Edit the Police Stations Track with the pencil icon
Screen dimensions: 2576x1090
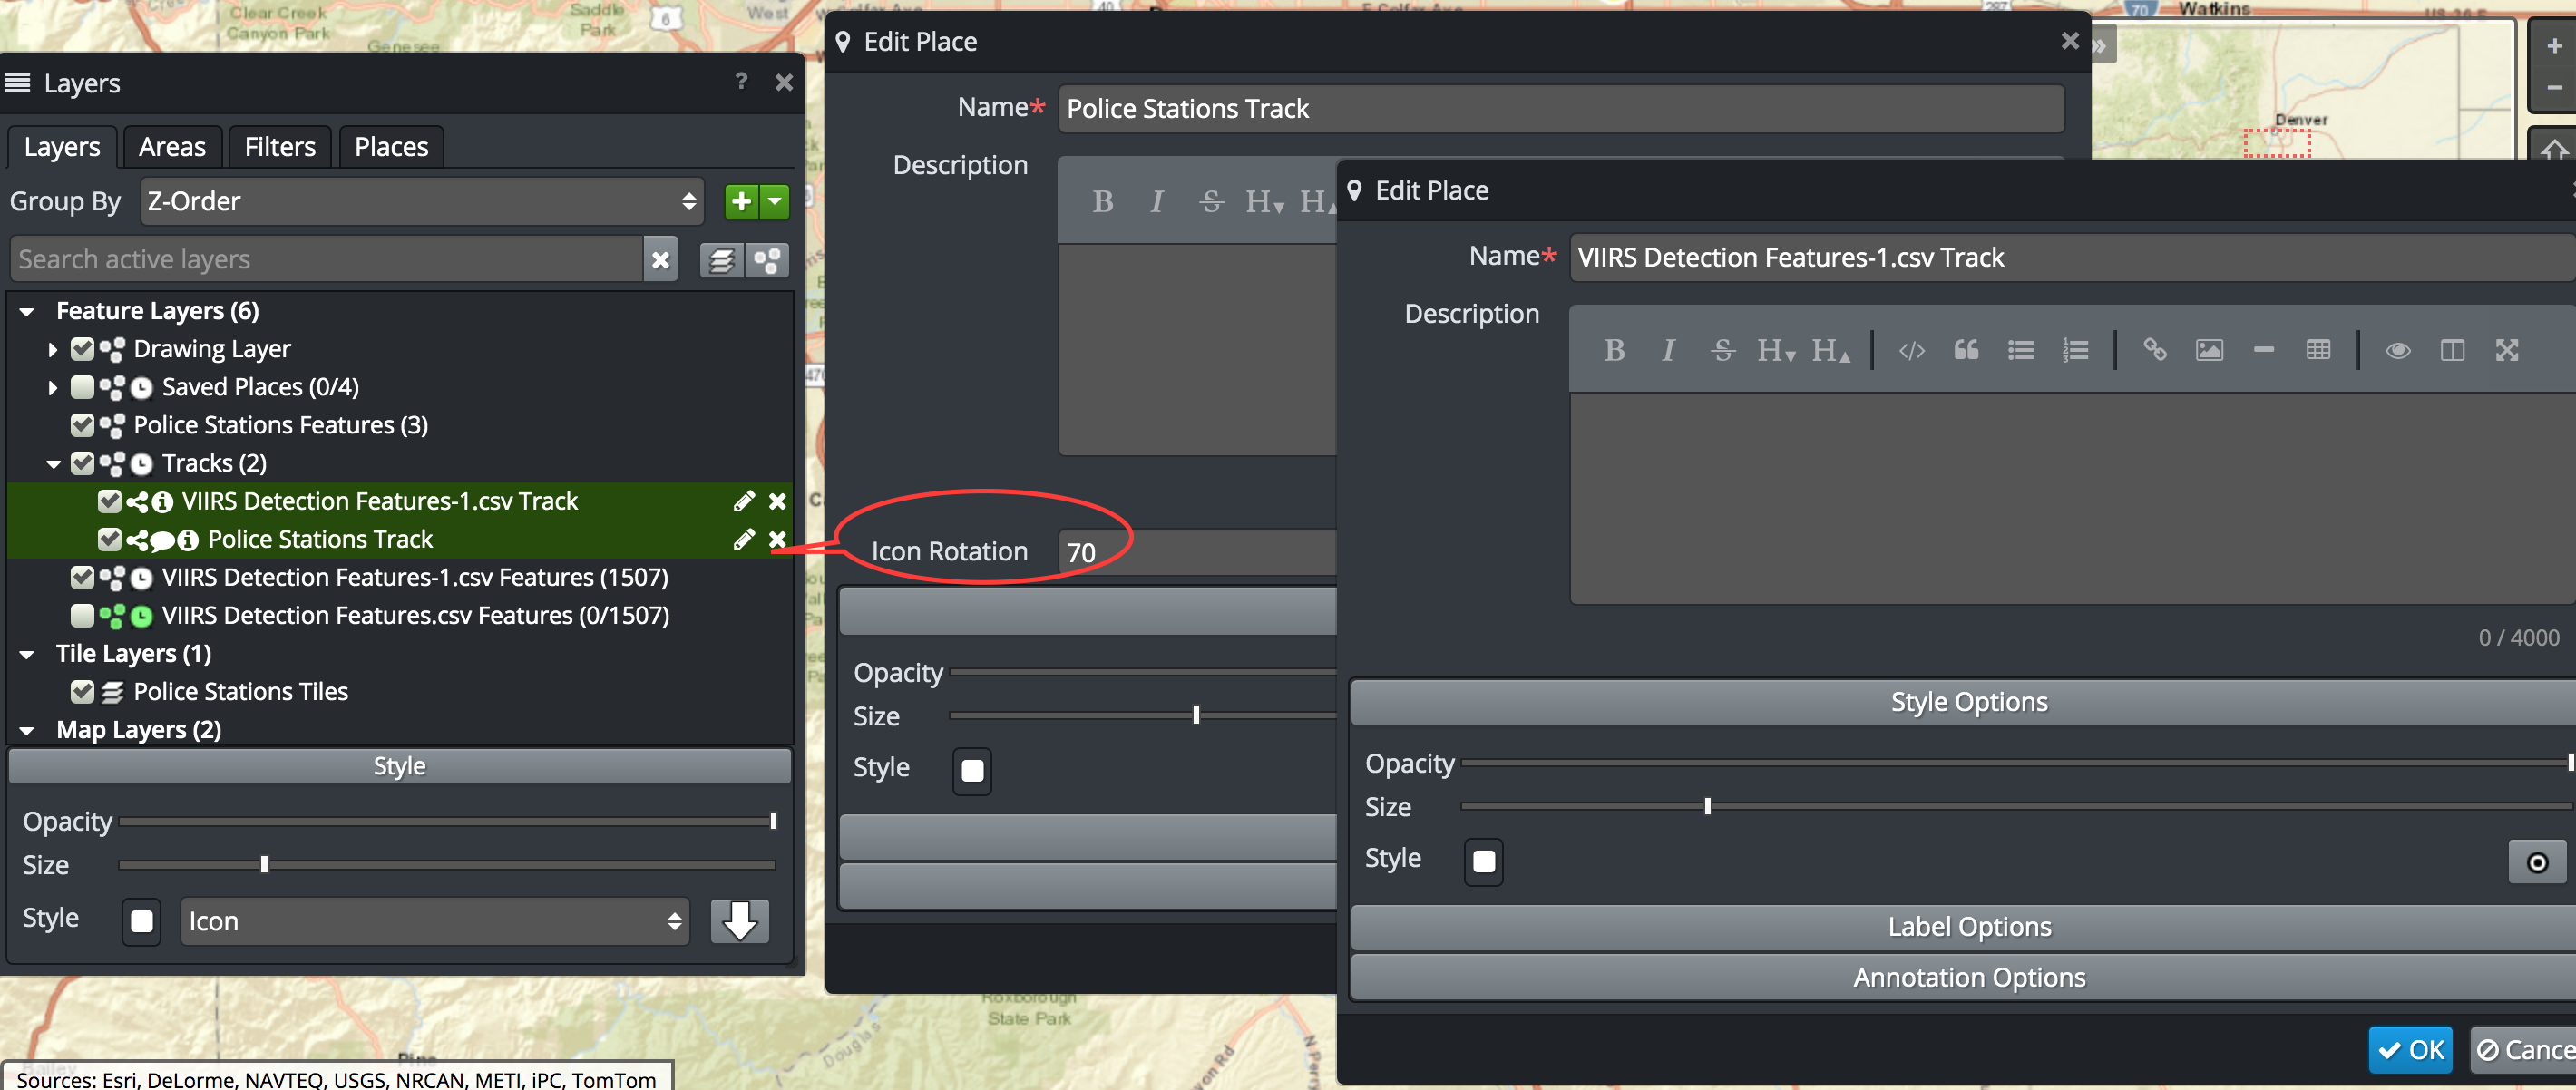pos(743,539)
